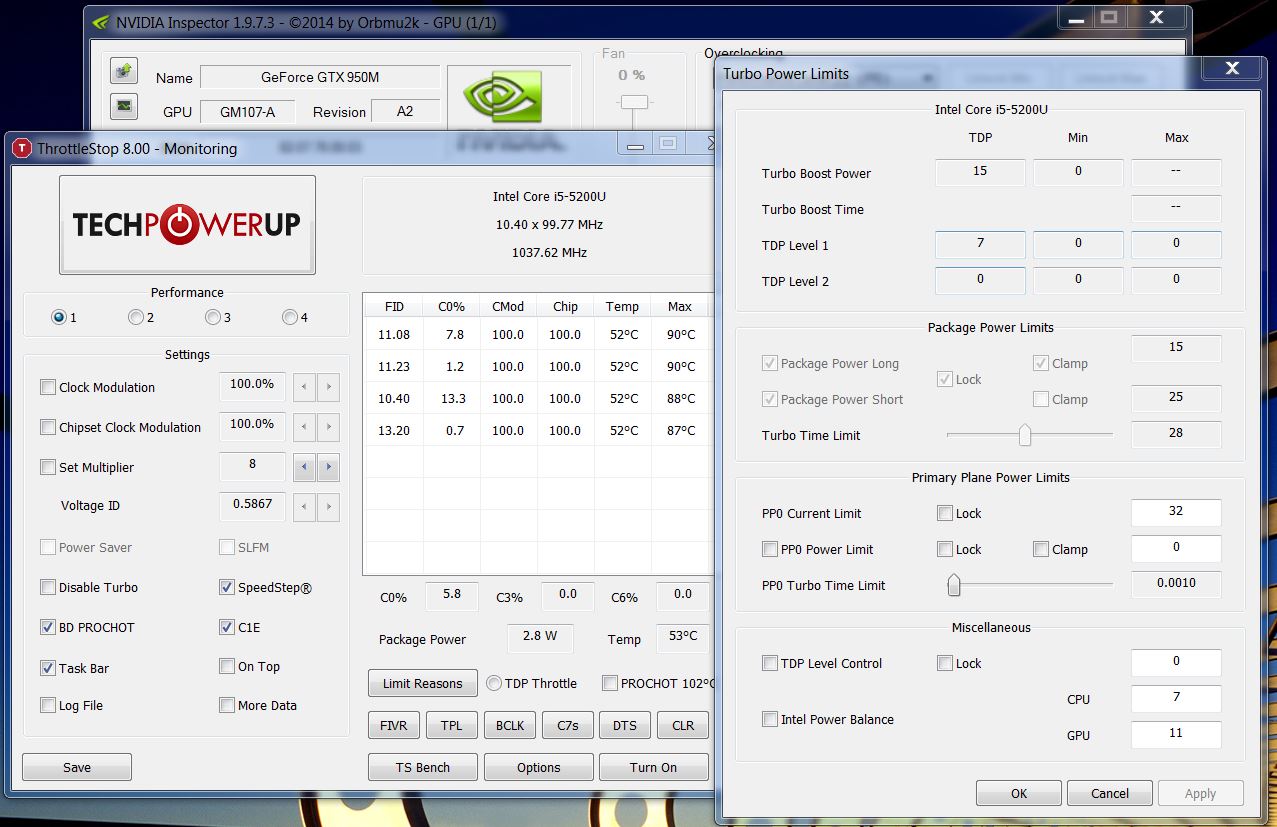Uncheck BD PROCHOT option
Screen dimensions: 1277x827
(48, 627)
